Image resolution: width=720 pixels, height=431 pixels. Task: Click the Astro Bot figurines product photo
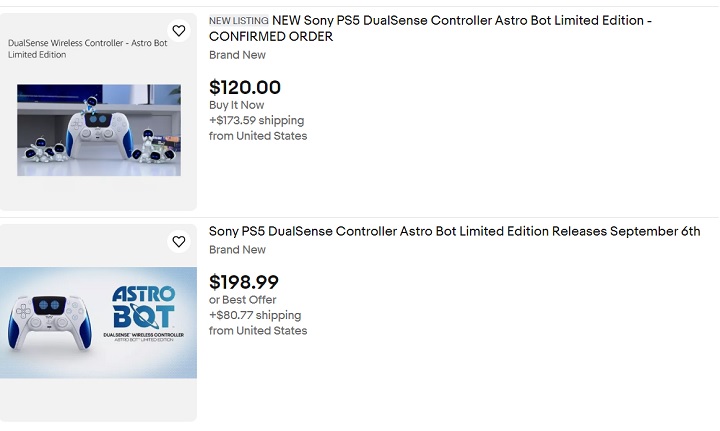click(x=99, y=130)
